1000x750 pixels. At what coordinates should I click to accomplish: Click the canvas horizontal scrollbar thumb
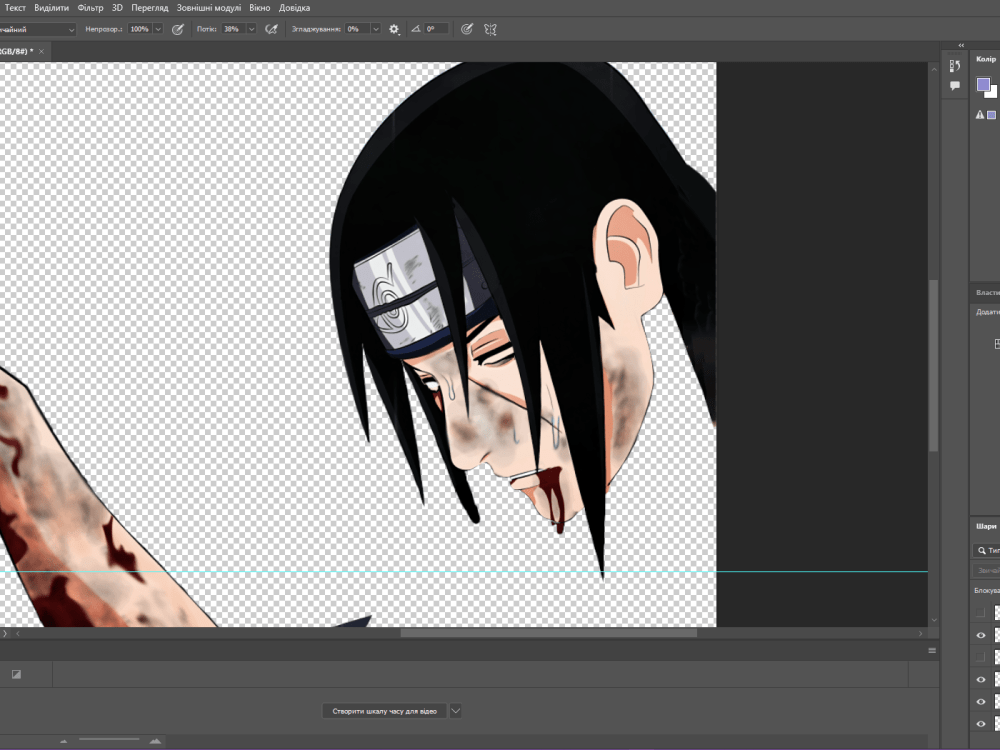(548, 633)
